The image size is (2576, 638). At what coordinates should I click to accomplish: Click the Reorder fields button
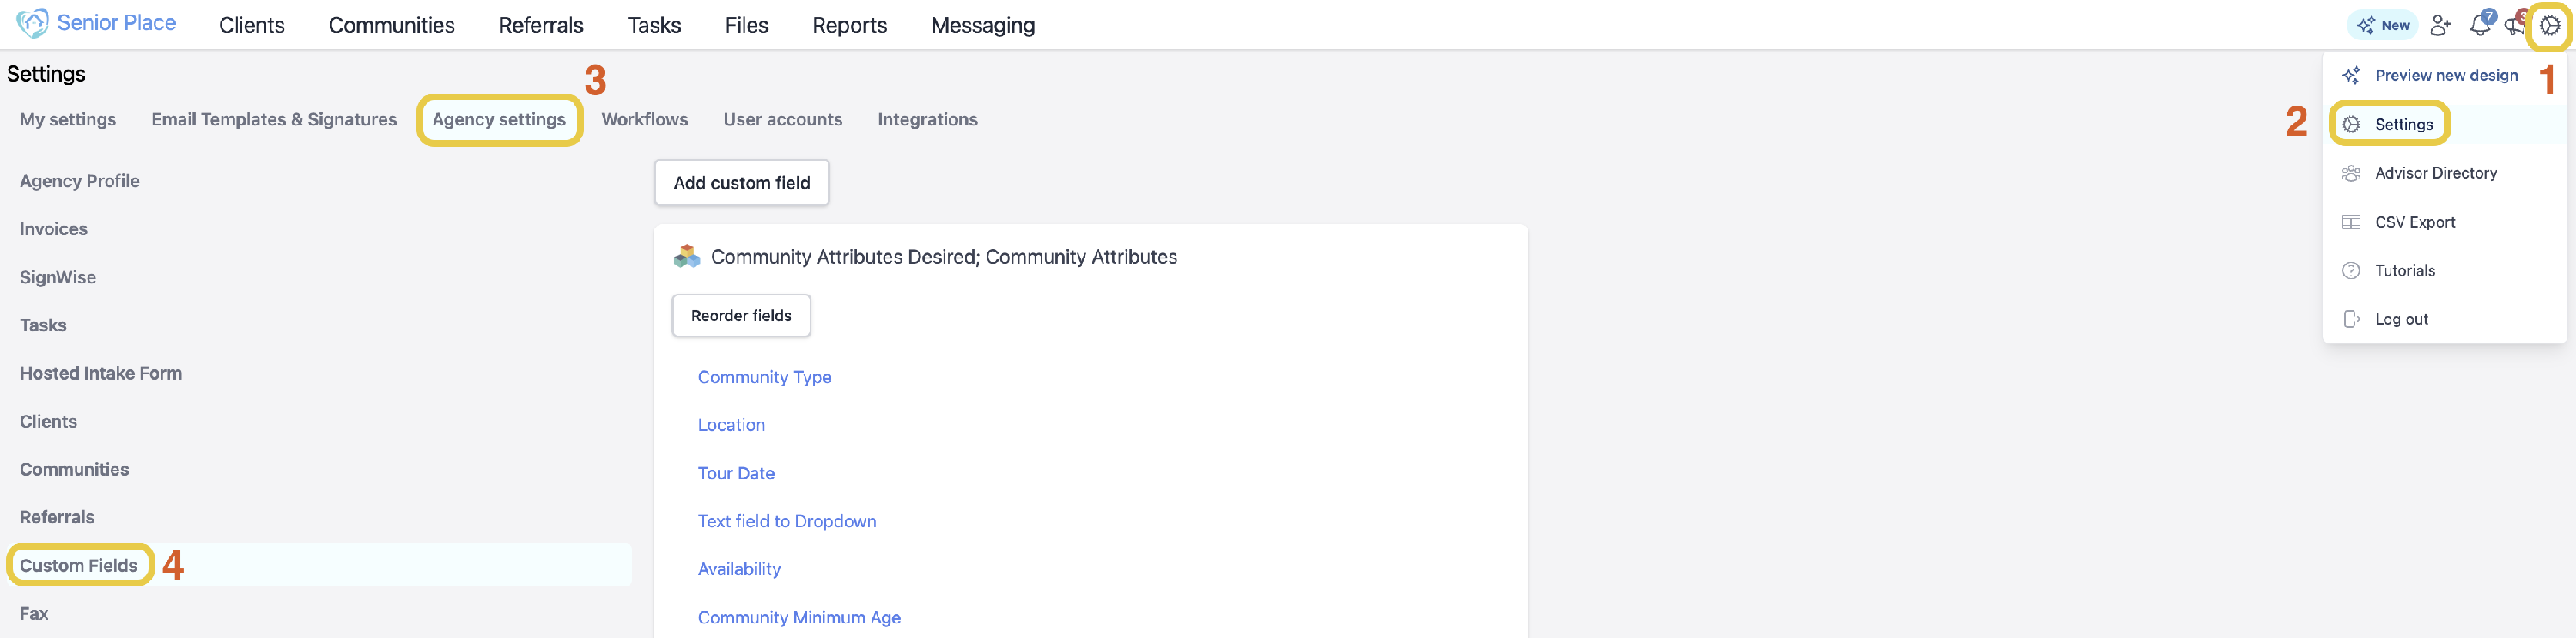point(741,315)
